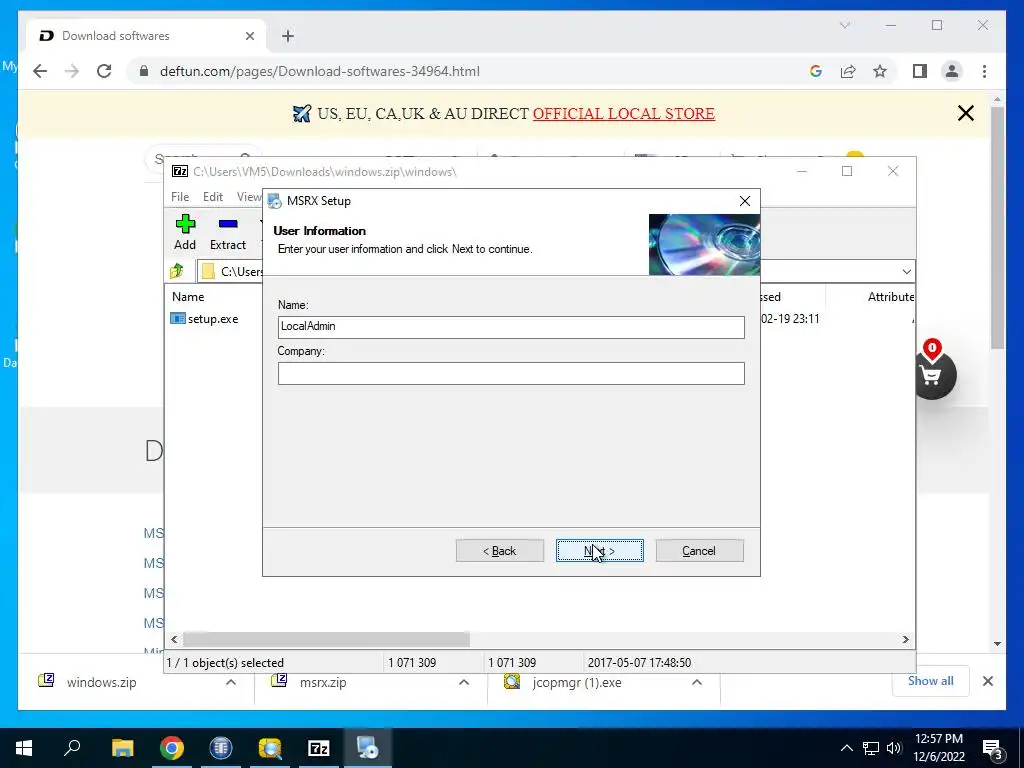Go Back in MSRX Setup wizard
The image size is (1024, 768).
click(x=500, y=551)
